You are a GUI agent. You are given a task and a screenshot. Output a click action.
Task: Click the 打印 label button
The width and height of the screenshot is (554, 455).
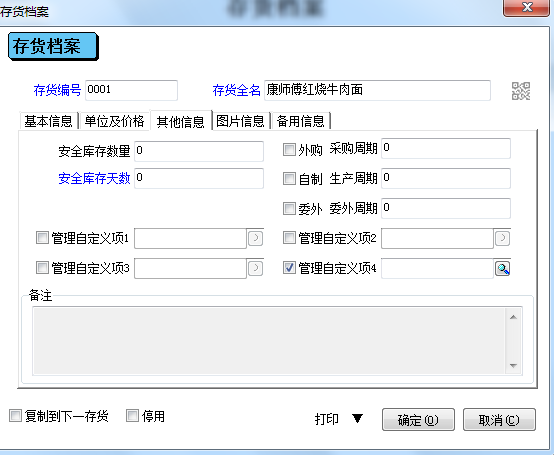coord(327,419)
